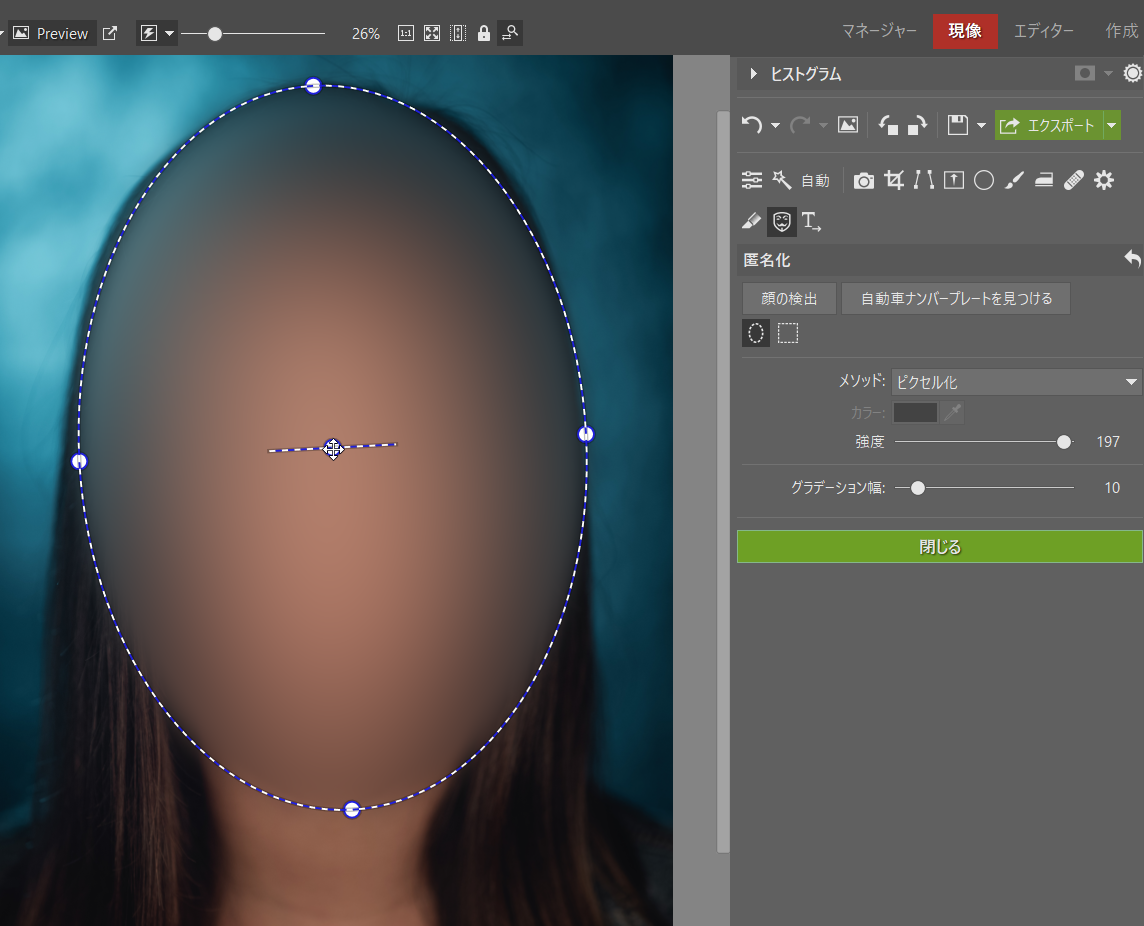Click the floppy disk save icon
This screenshot has width=1144, height=926.
click(957, 125)
